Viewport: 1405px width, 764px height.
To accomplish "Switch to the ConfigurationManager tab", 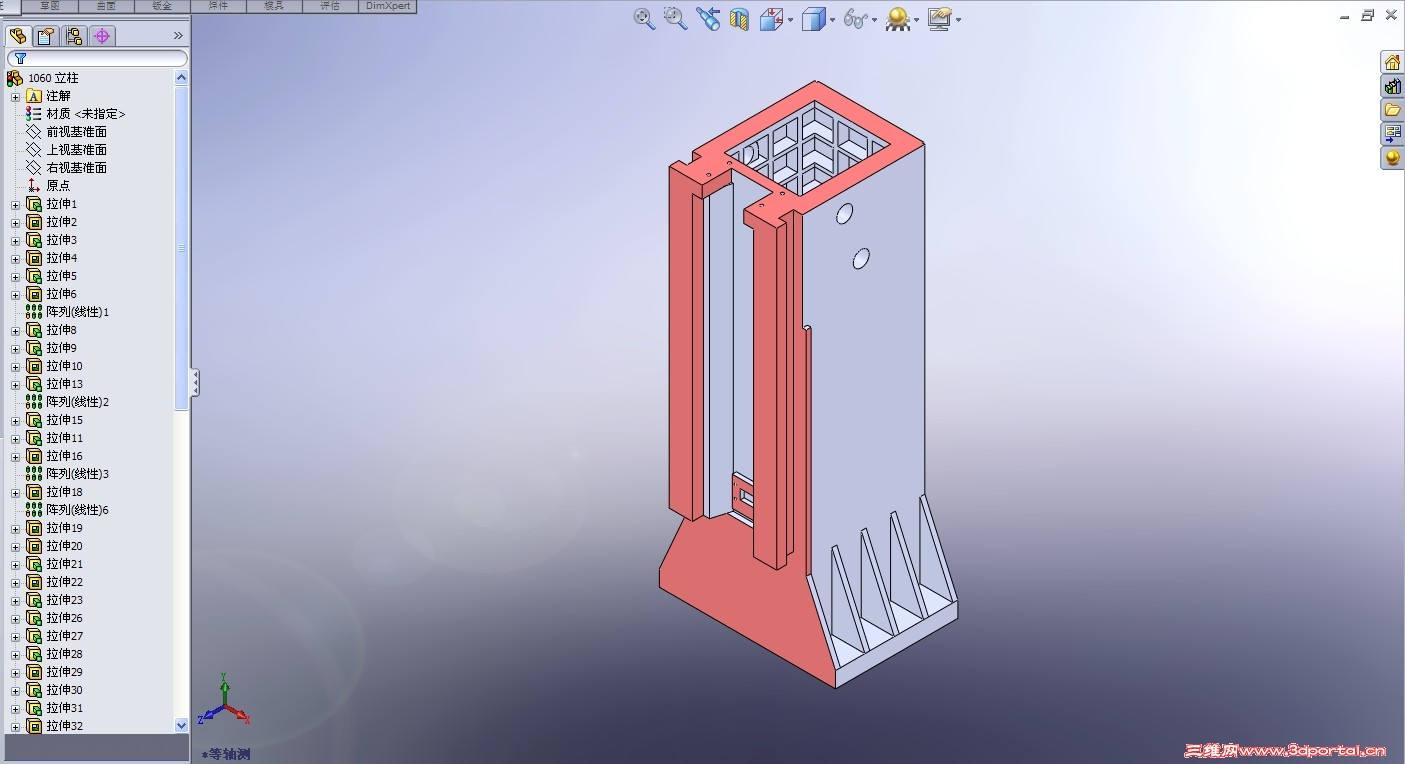I will point(74,36).
